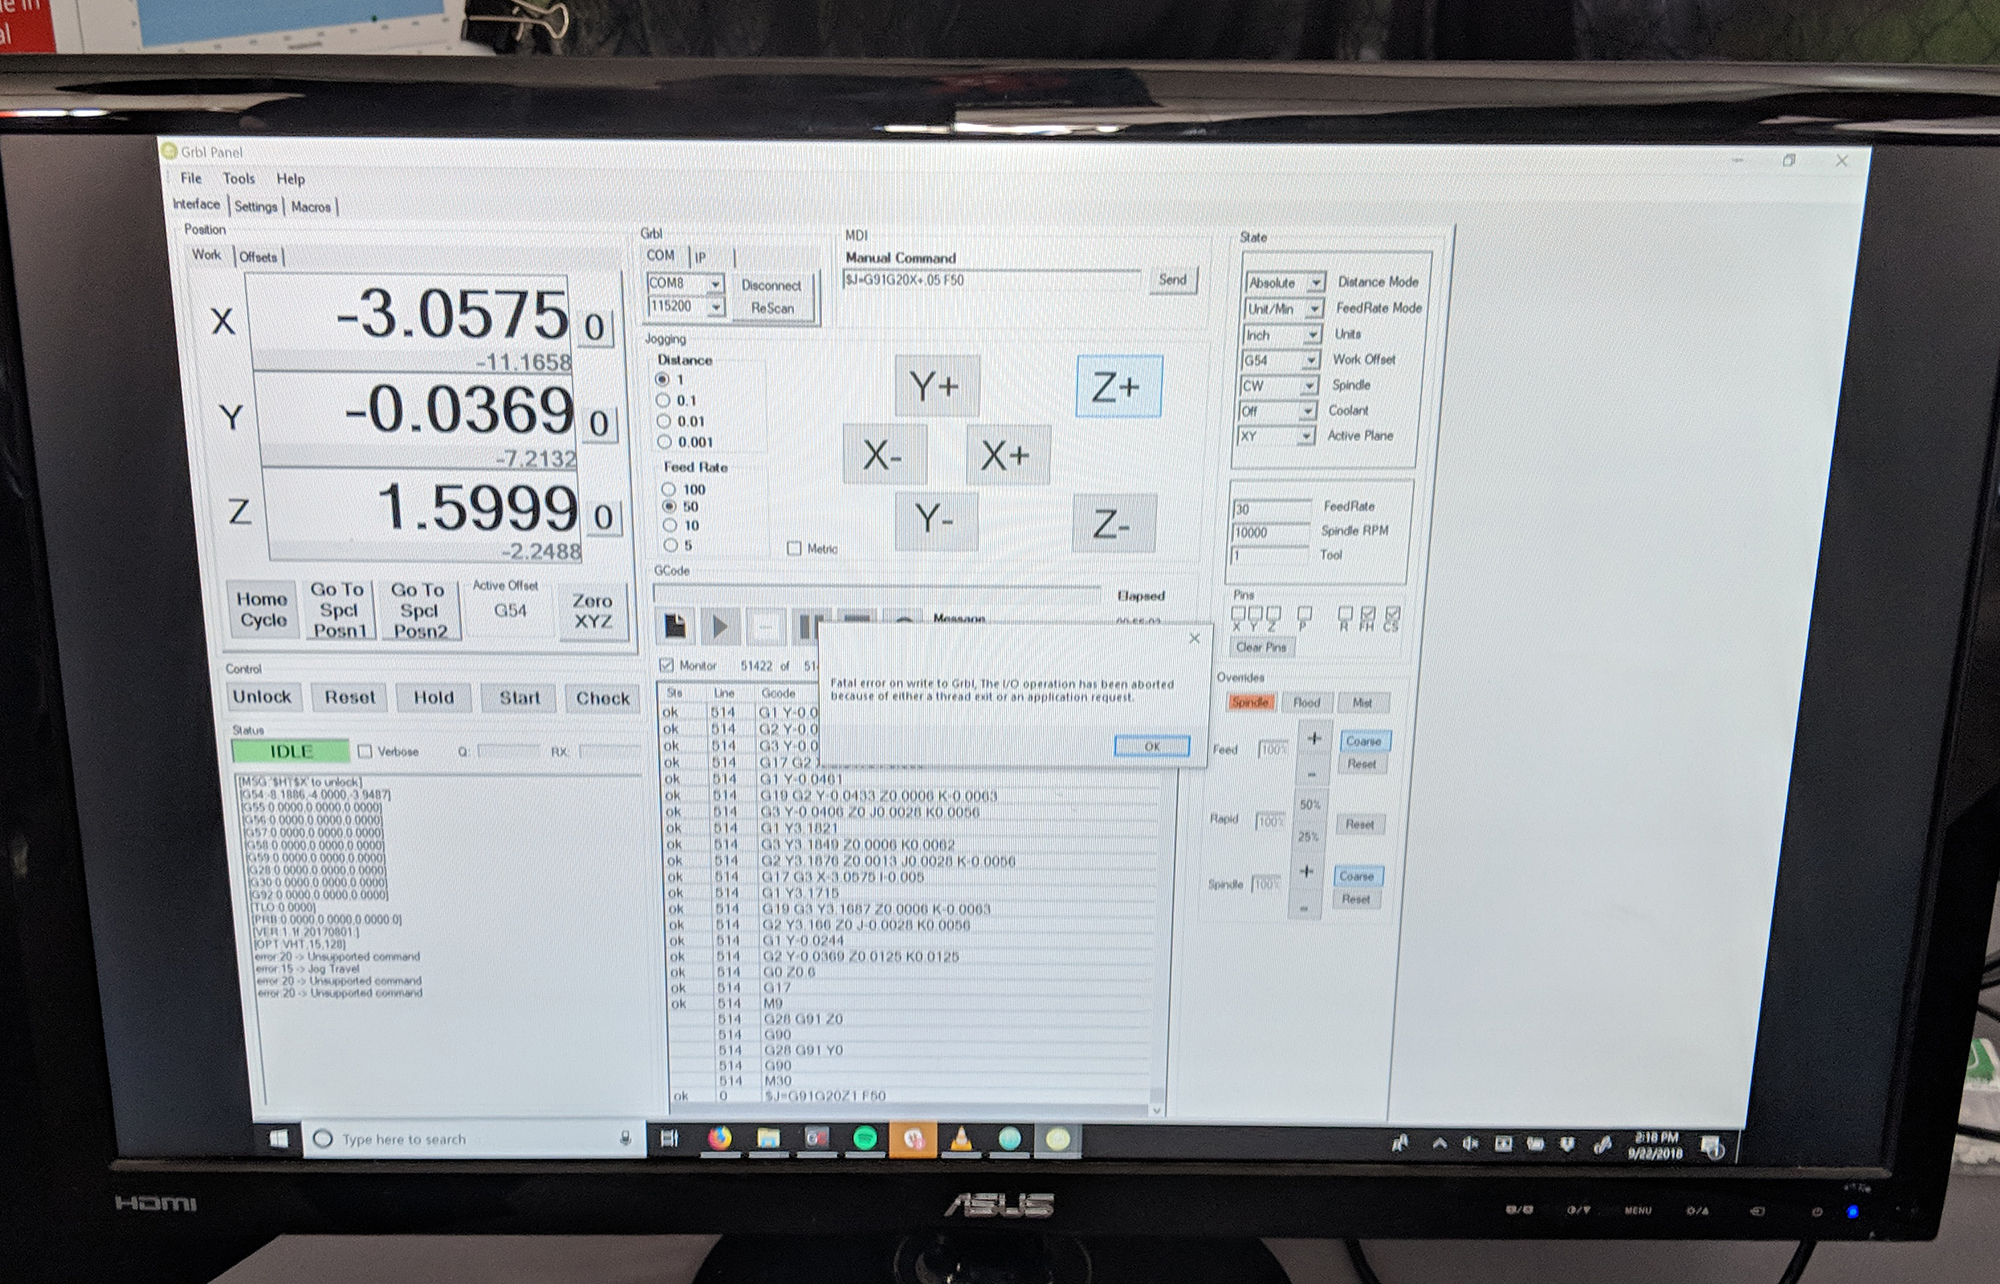
Task: Select the 0.1 jog distance radio button
Action: pos(663,400)
